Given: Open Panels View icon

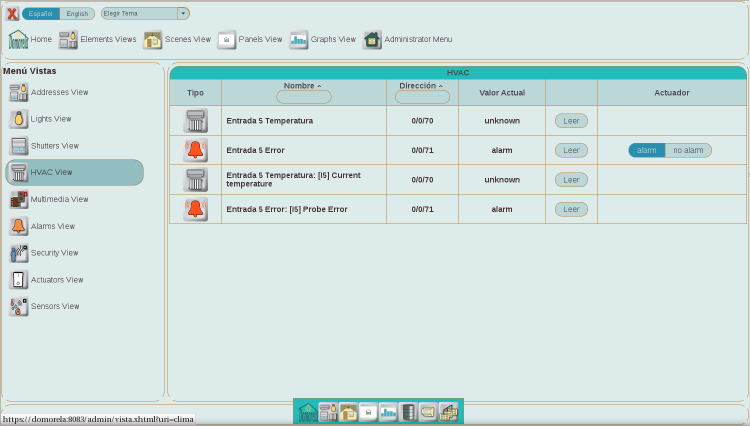Looking at the screenshot, I should point(226,40).
